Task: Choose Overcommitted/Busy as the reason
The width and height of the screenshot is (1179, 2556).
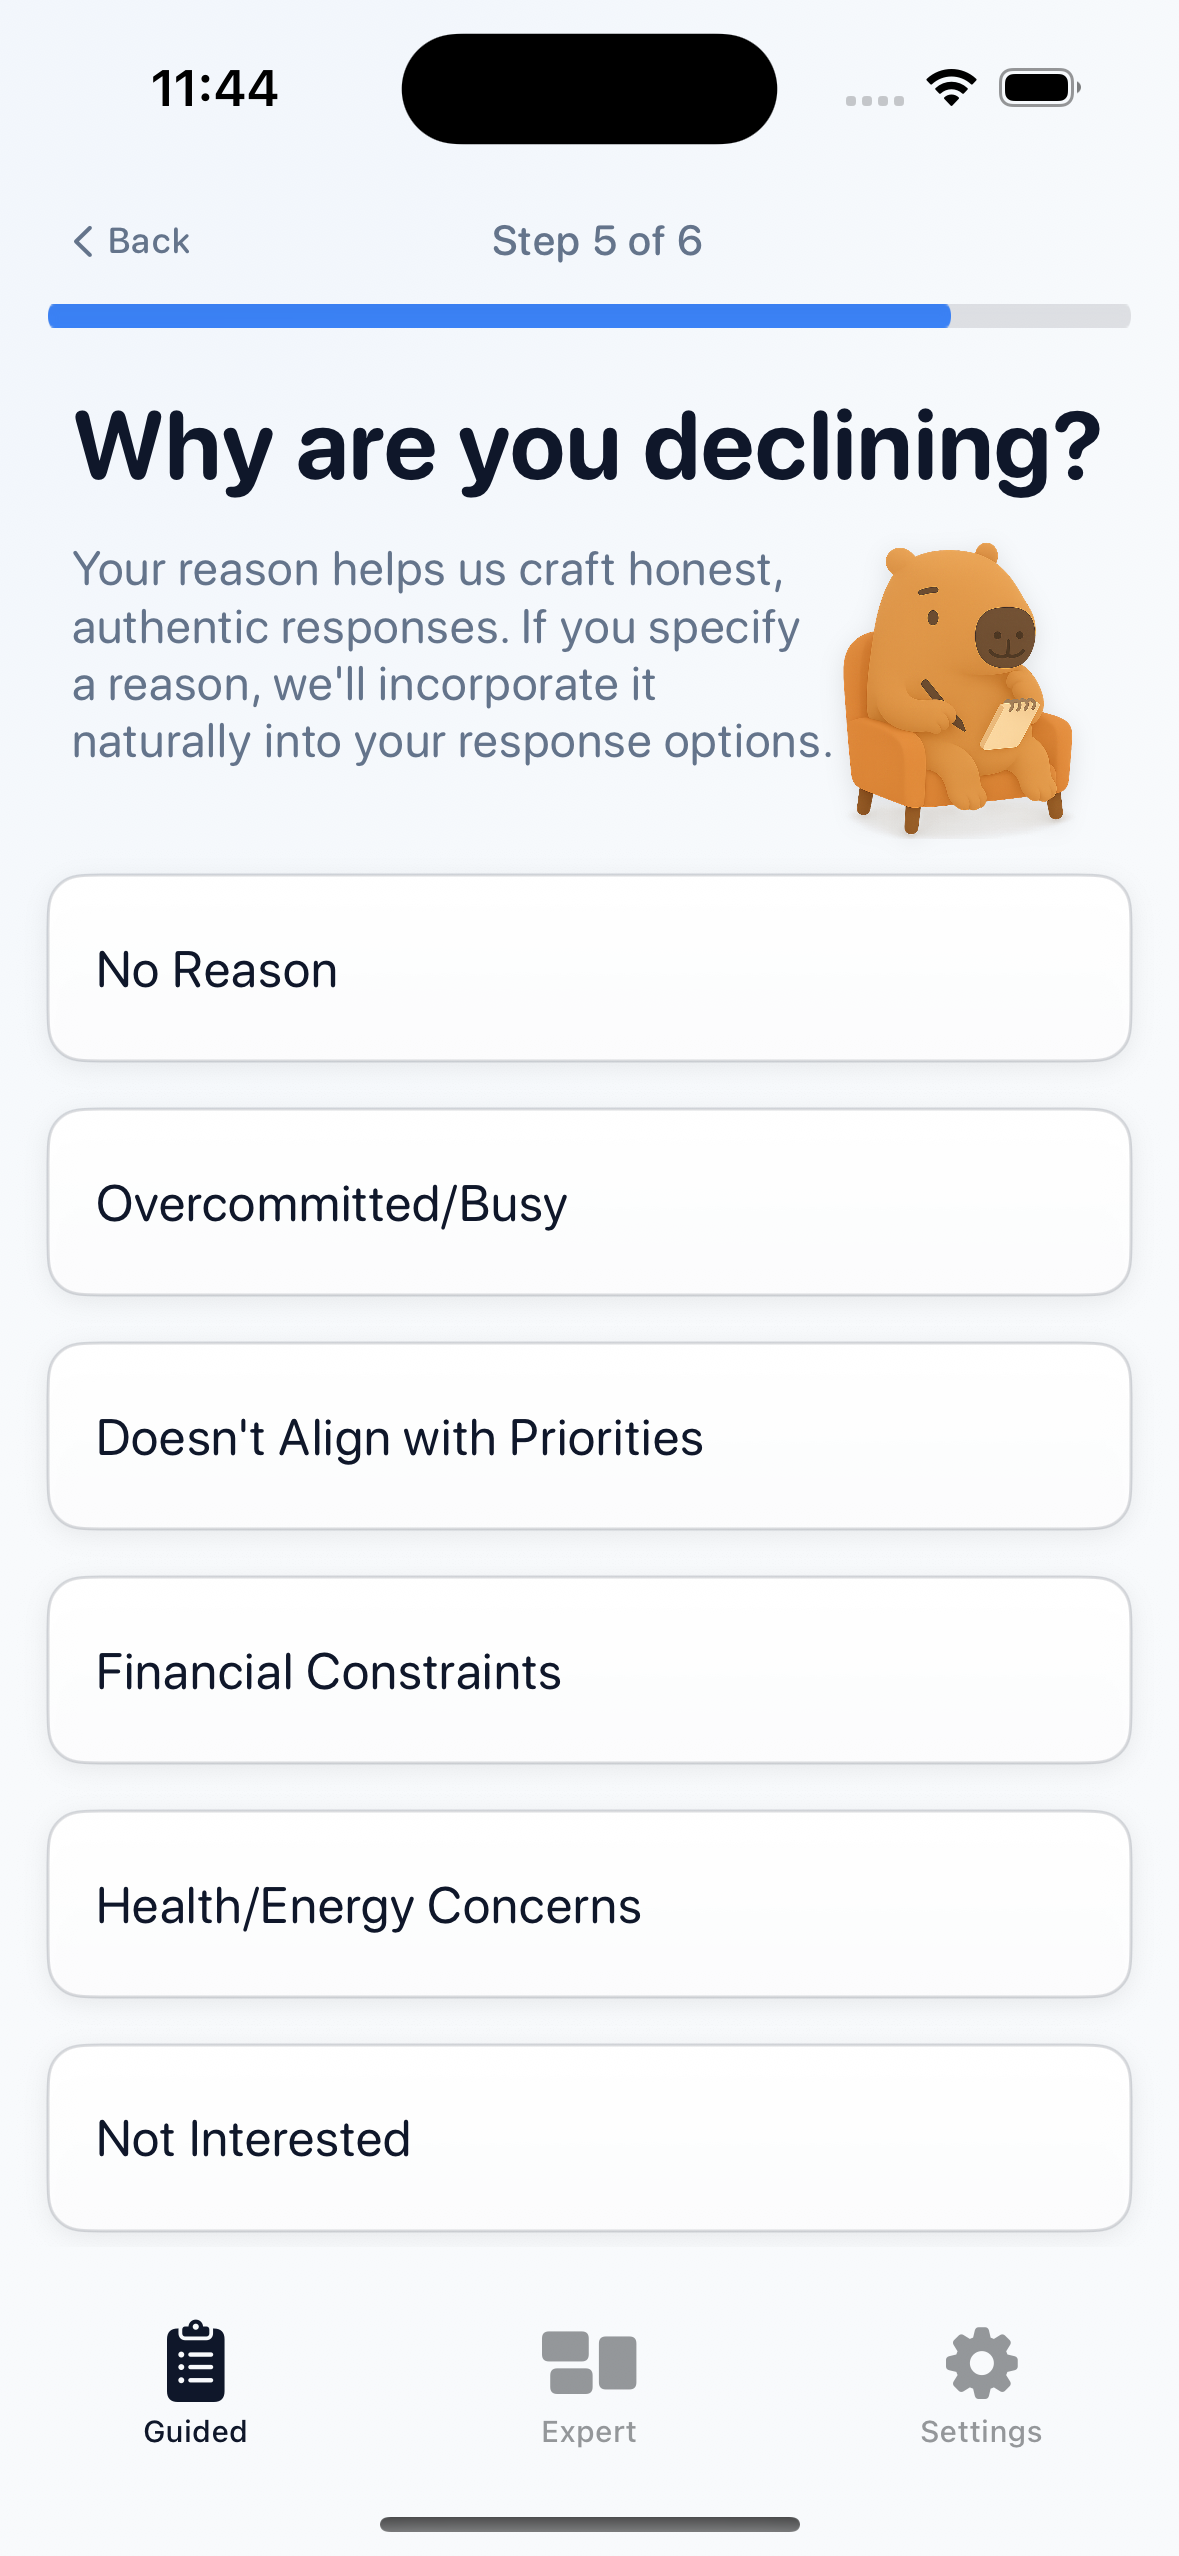Action: click(589, 1202)
